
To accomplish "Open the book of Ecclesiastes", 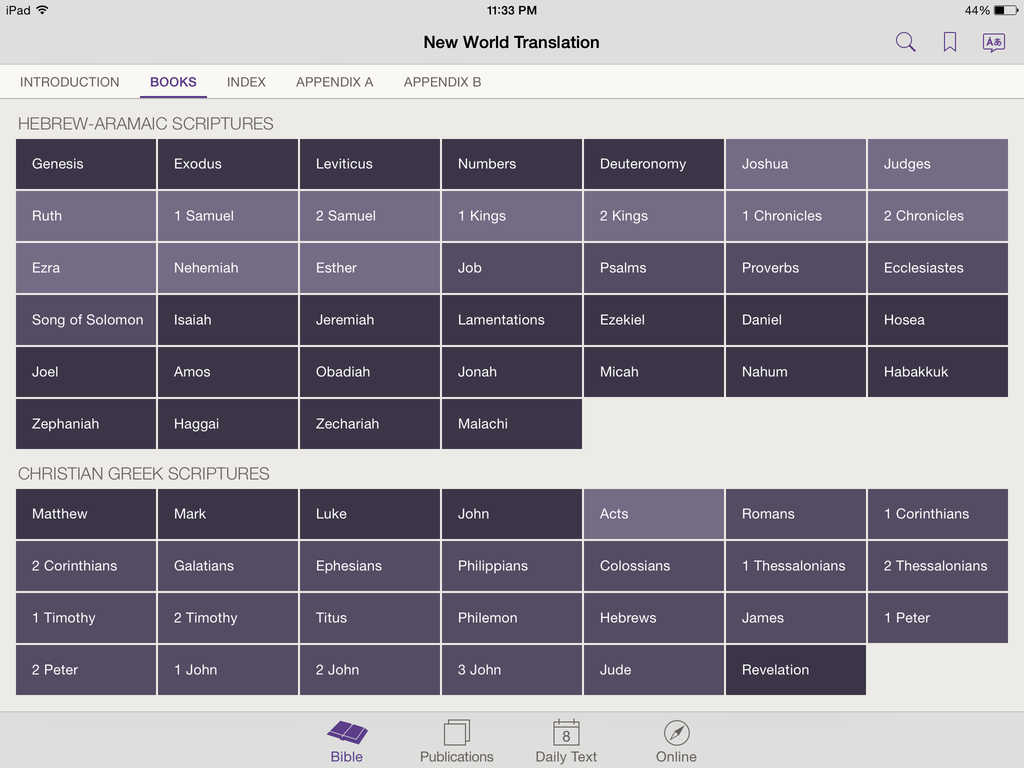I will 938,268.
